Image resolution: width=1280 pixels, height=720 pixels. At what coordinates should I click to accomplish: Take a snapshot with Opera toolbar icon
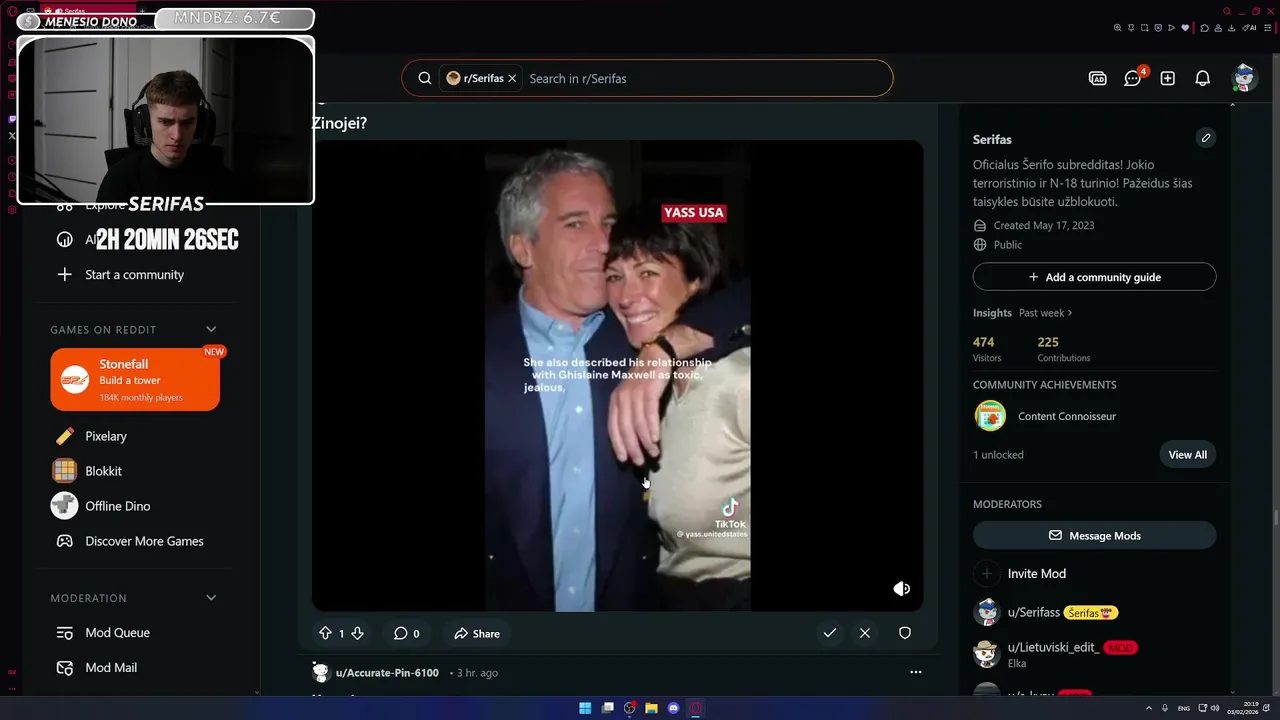point(1145,28)
